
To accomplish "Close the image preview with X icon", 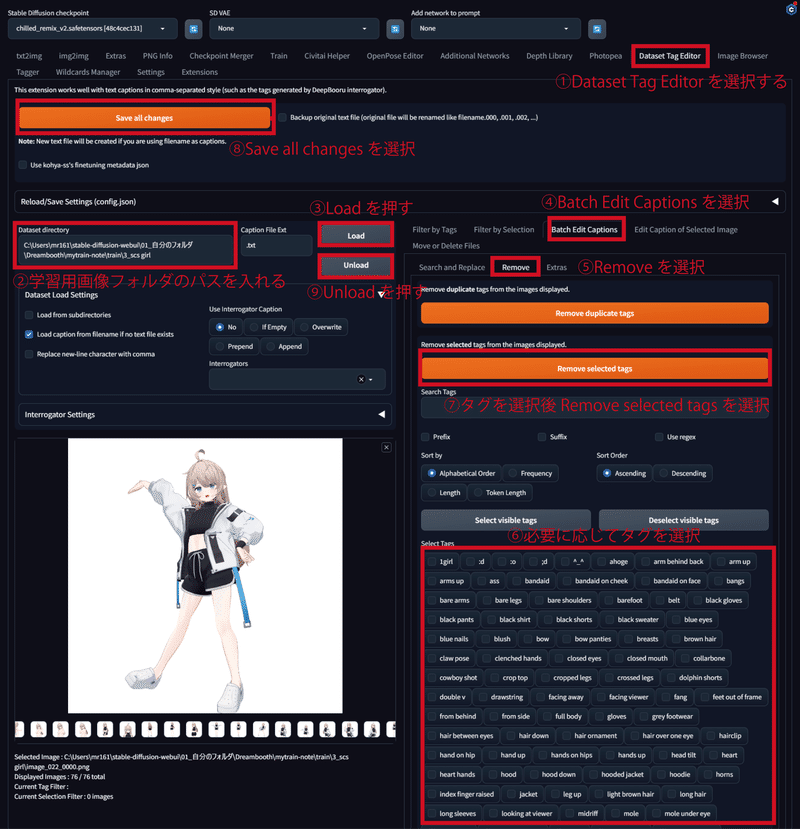I will (387, 447).
